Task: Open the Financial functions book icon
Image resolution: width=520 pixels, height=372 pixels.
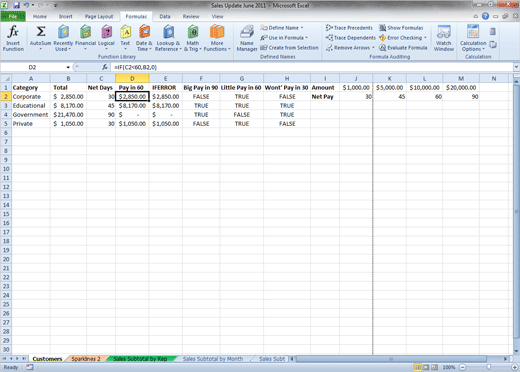Action: click(85, 32)
